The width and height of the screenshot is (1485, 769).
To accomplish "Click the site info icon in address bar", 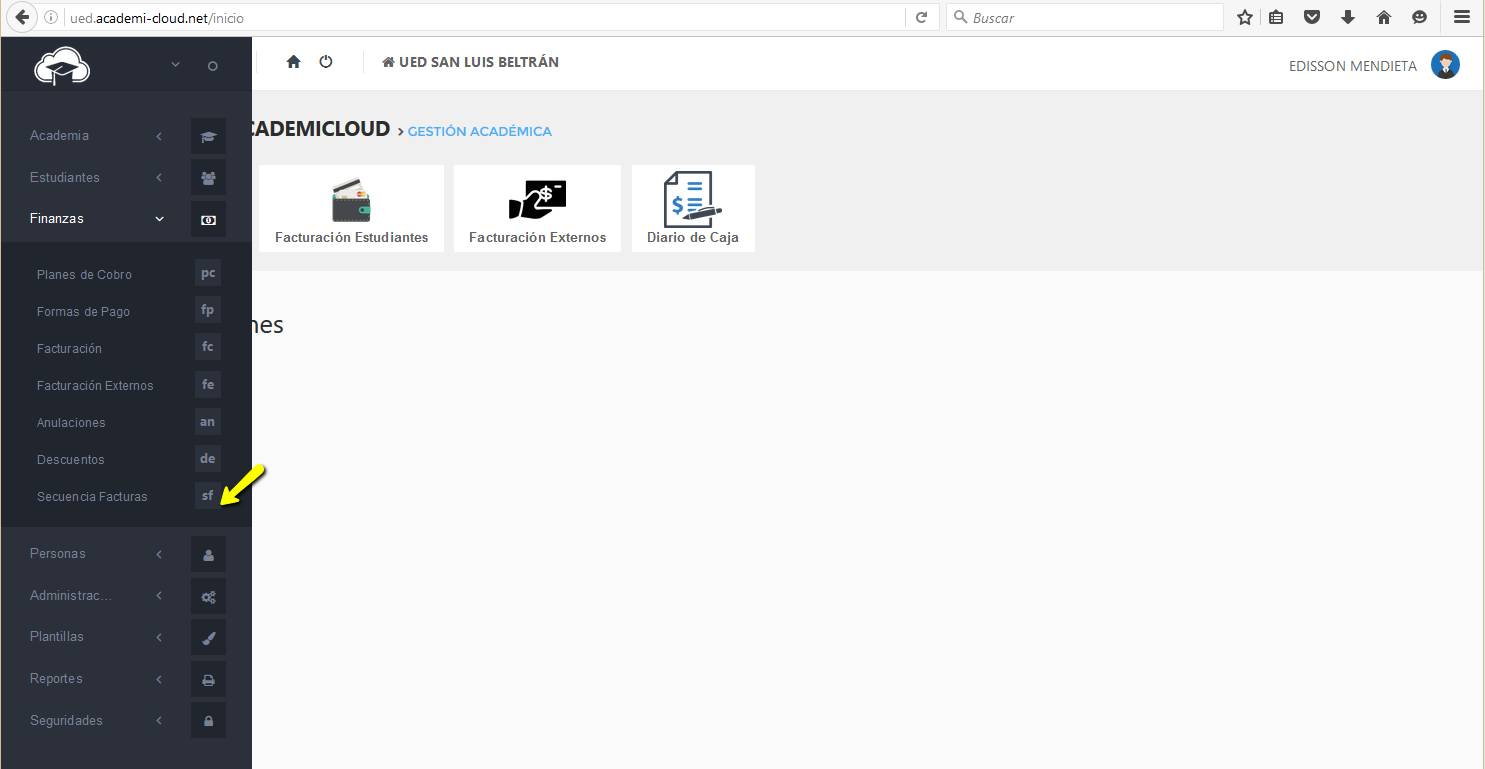I will point(51,17).
